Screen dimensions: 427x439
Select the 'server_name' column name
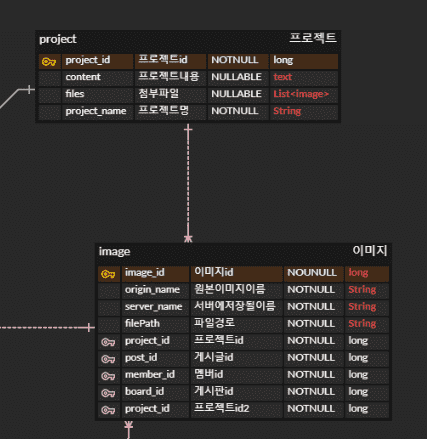coord(155,308)
